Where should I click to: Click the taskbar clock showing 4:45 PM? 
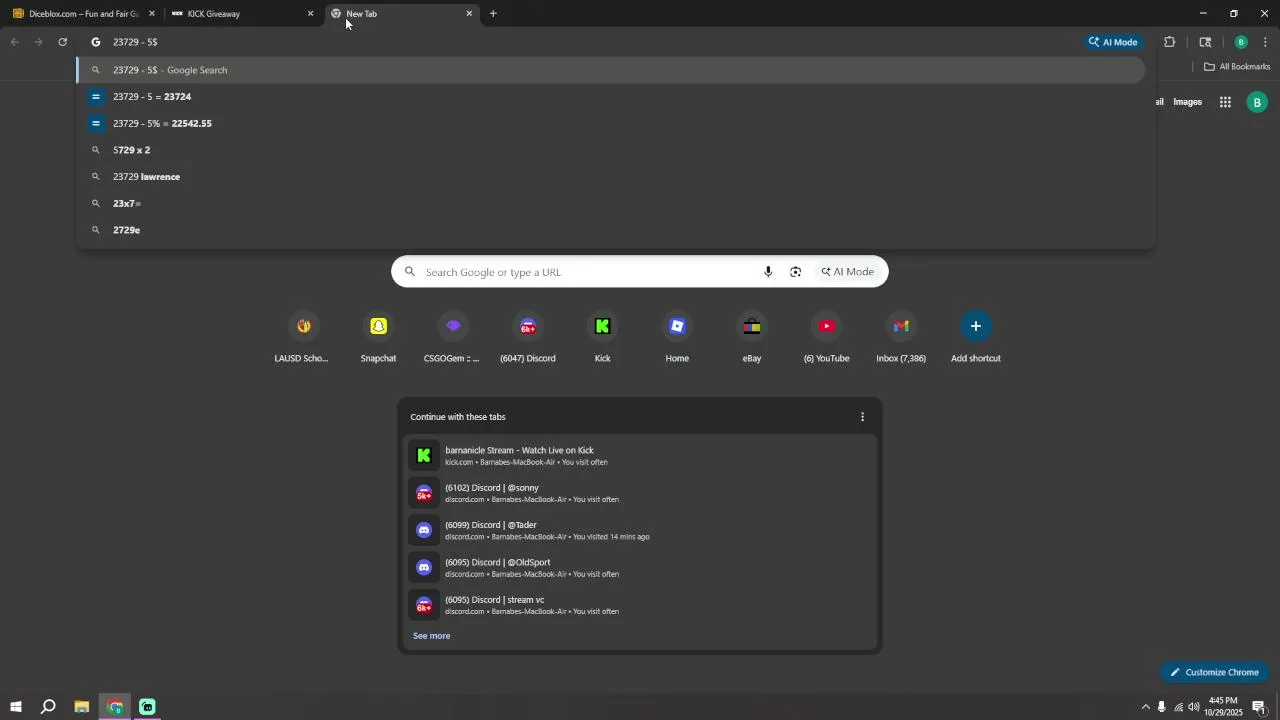[1224, 707]
